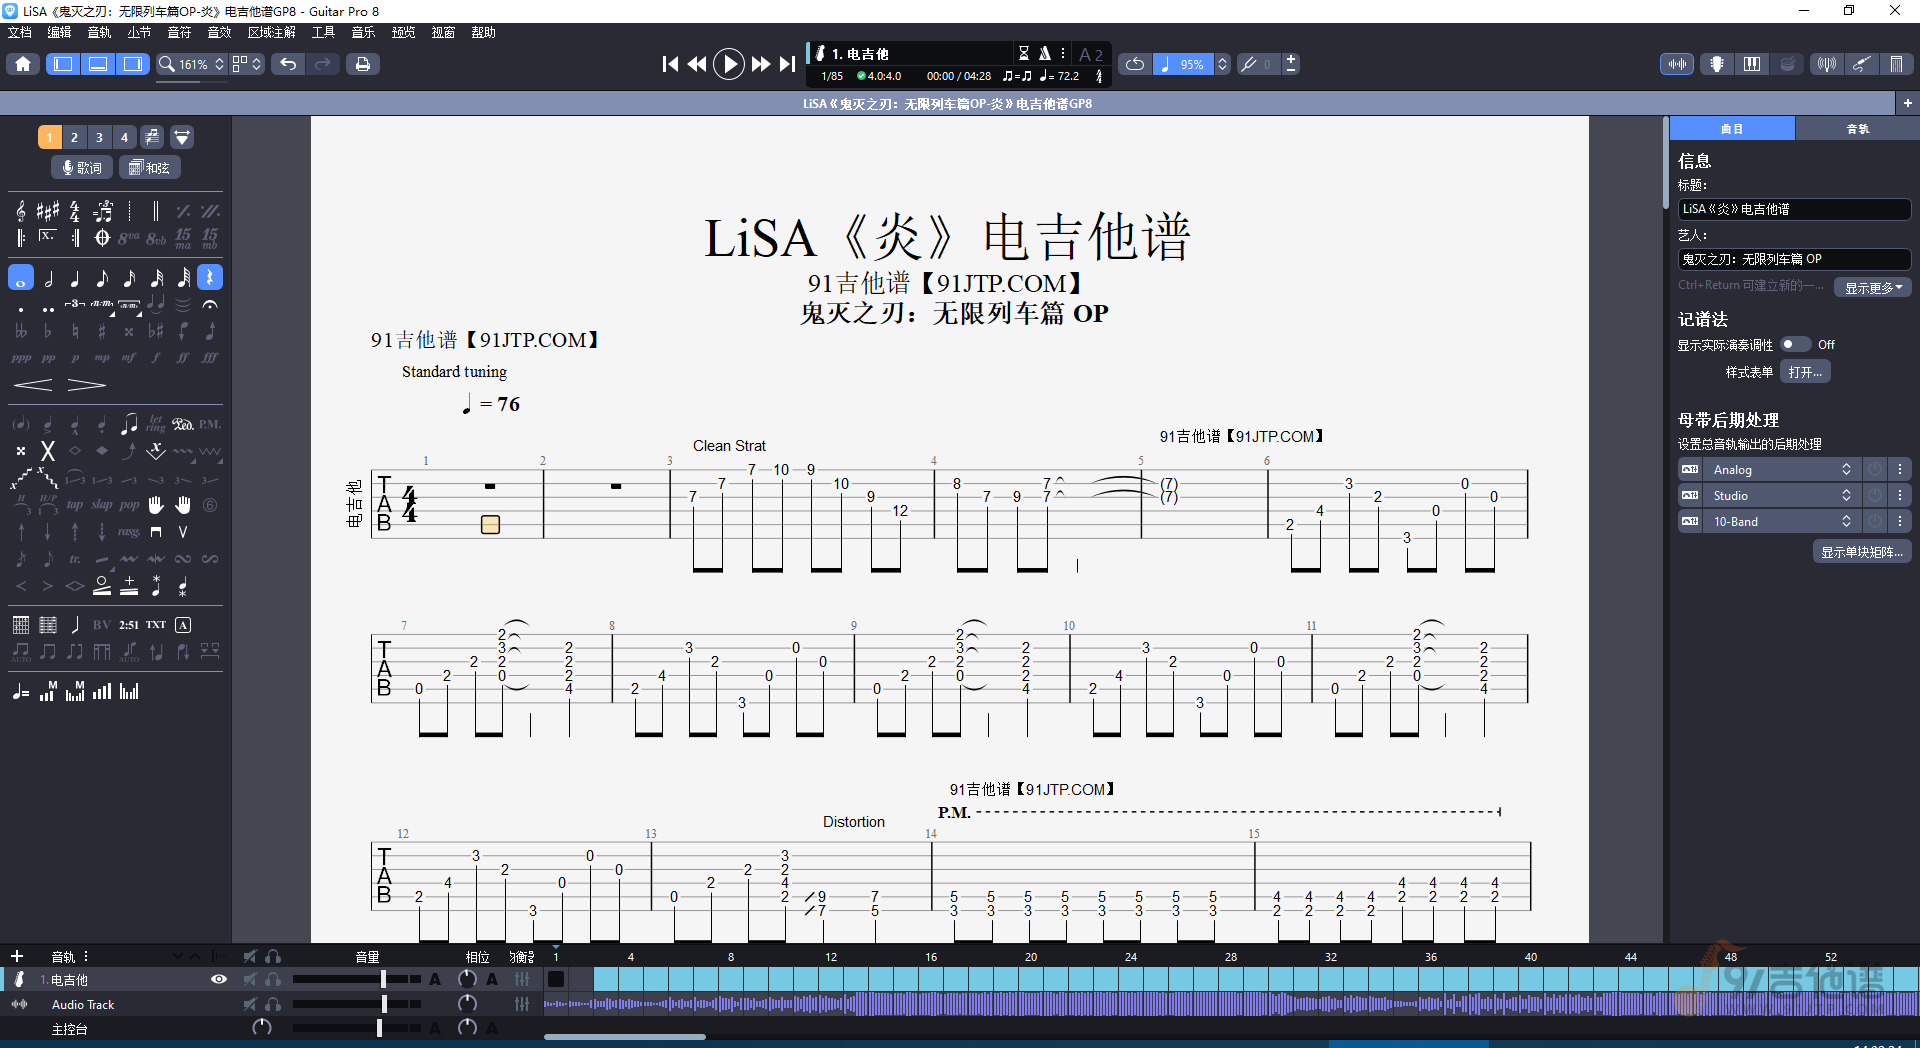The width and height of the screenshot is (1920, 1048).
Task: Toggle relative speed 95% playback
Action: click(x=1184, y=64)
